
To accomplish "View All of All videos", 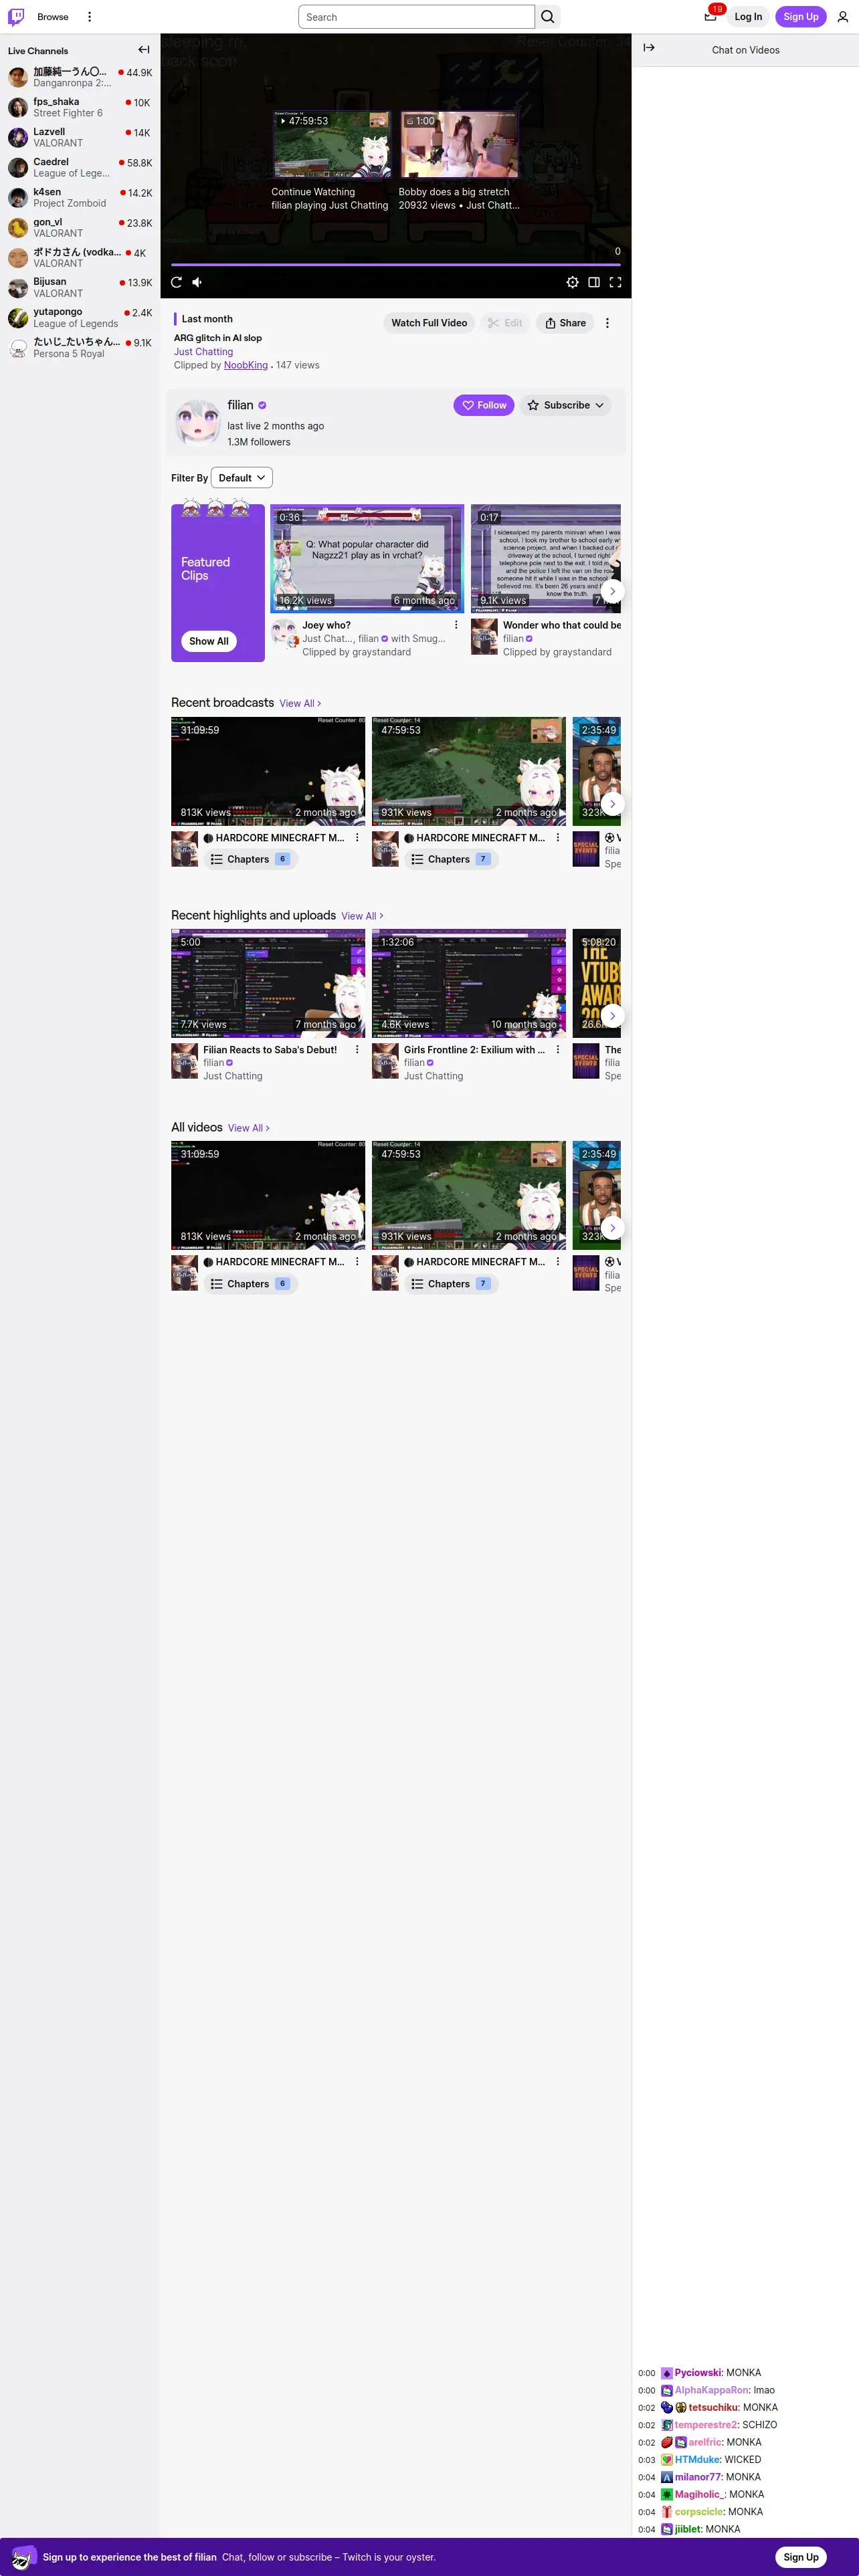I will [249, 1128].
